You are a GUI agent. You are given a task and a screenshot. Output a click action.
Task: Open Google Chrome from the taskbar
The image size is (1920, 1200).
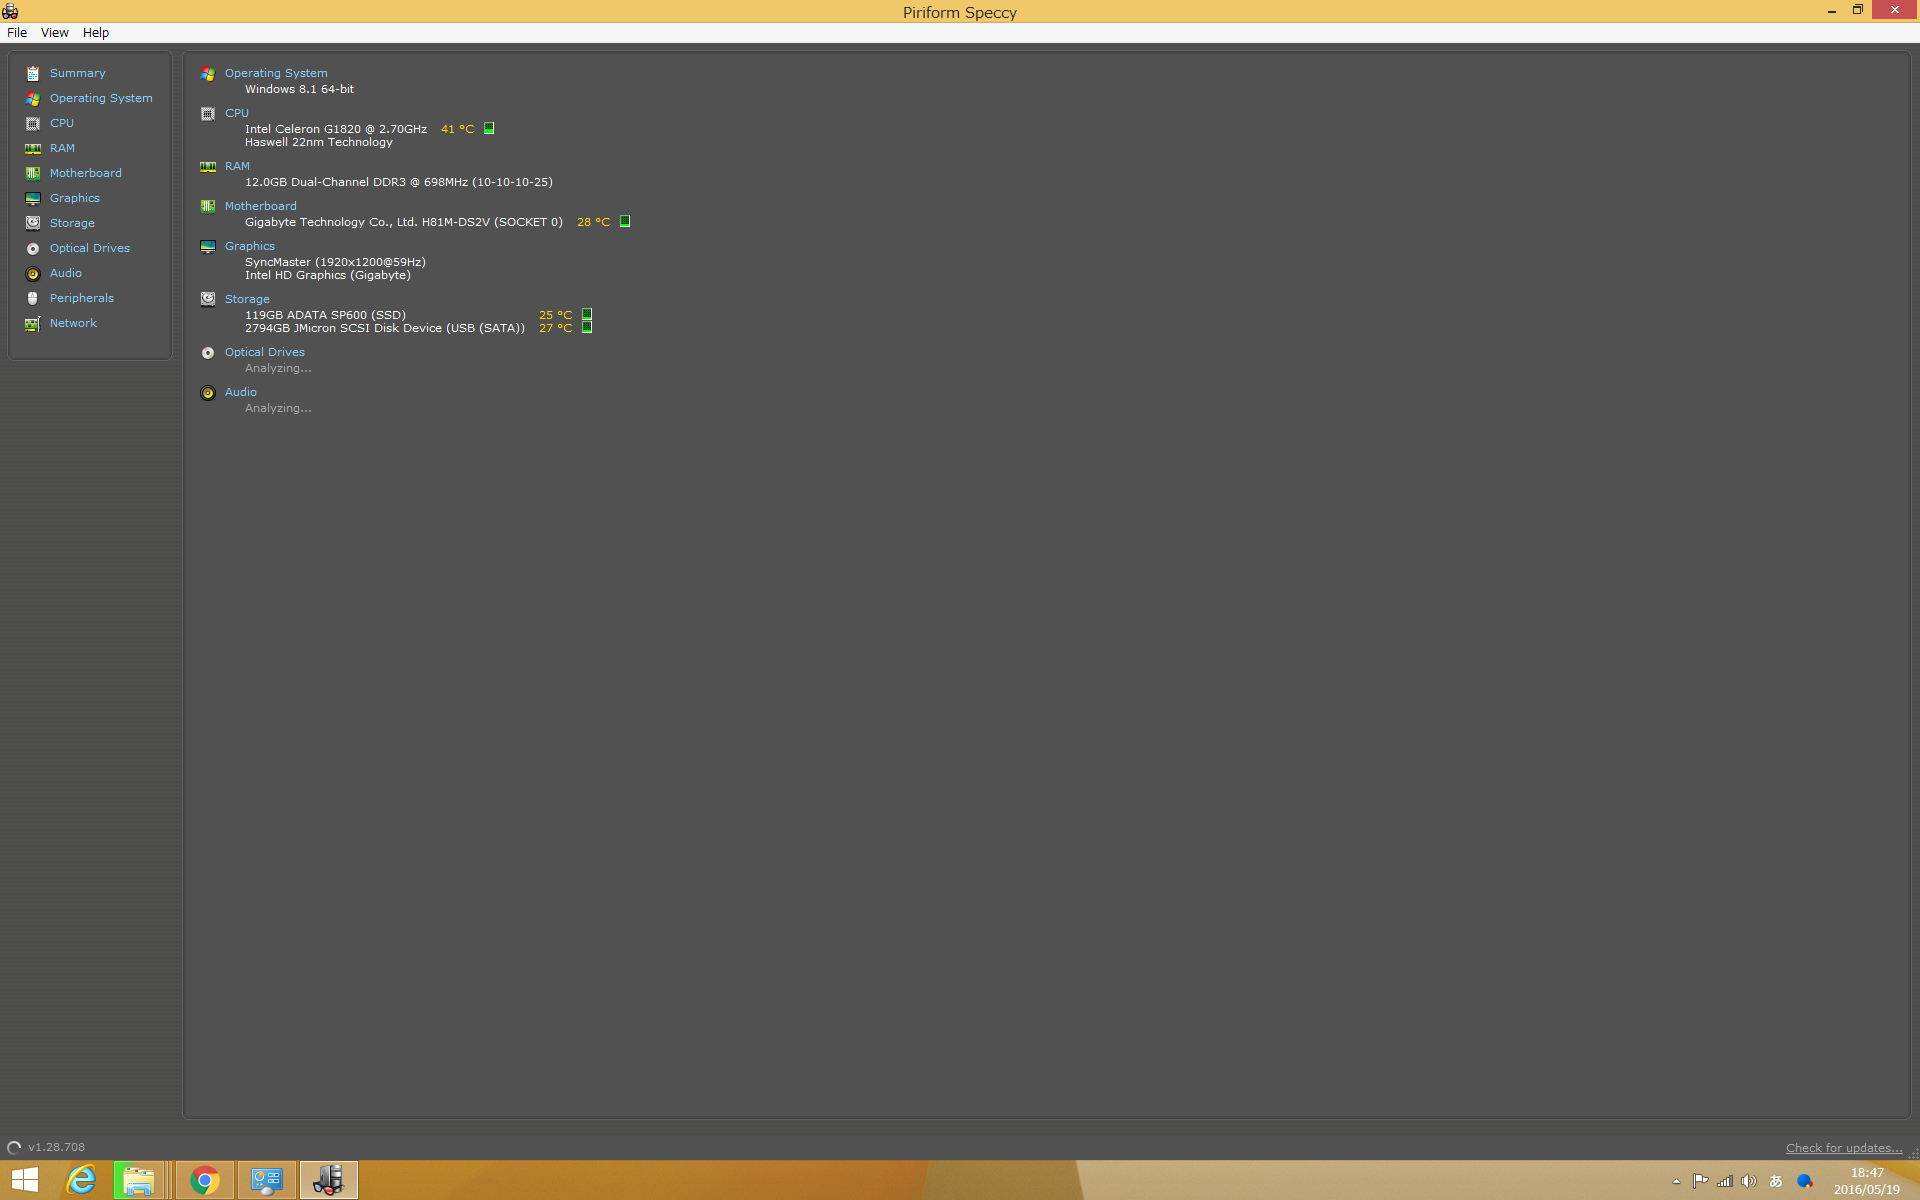[205, 1181]
